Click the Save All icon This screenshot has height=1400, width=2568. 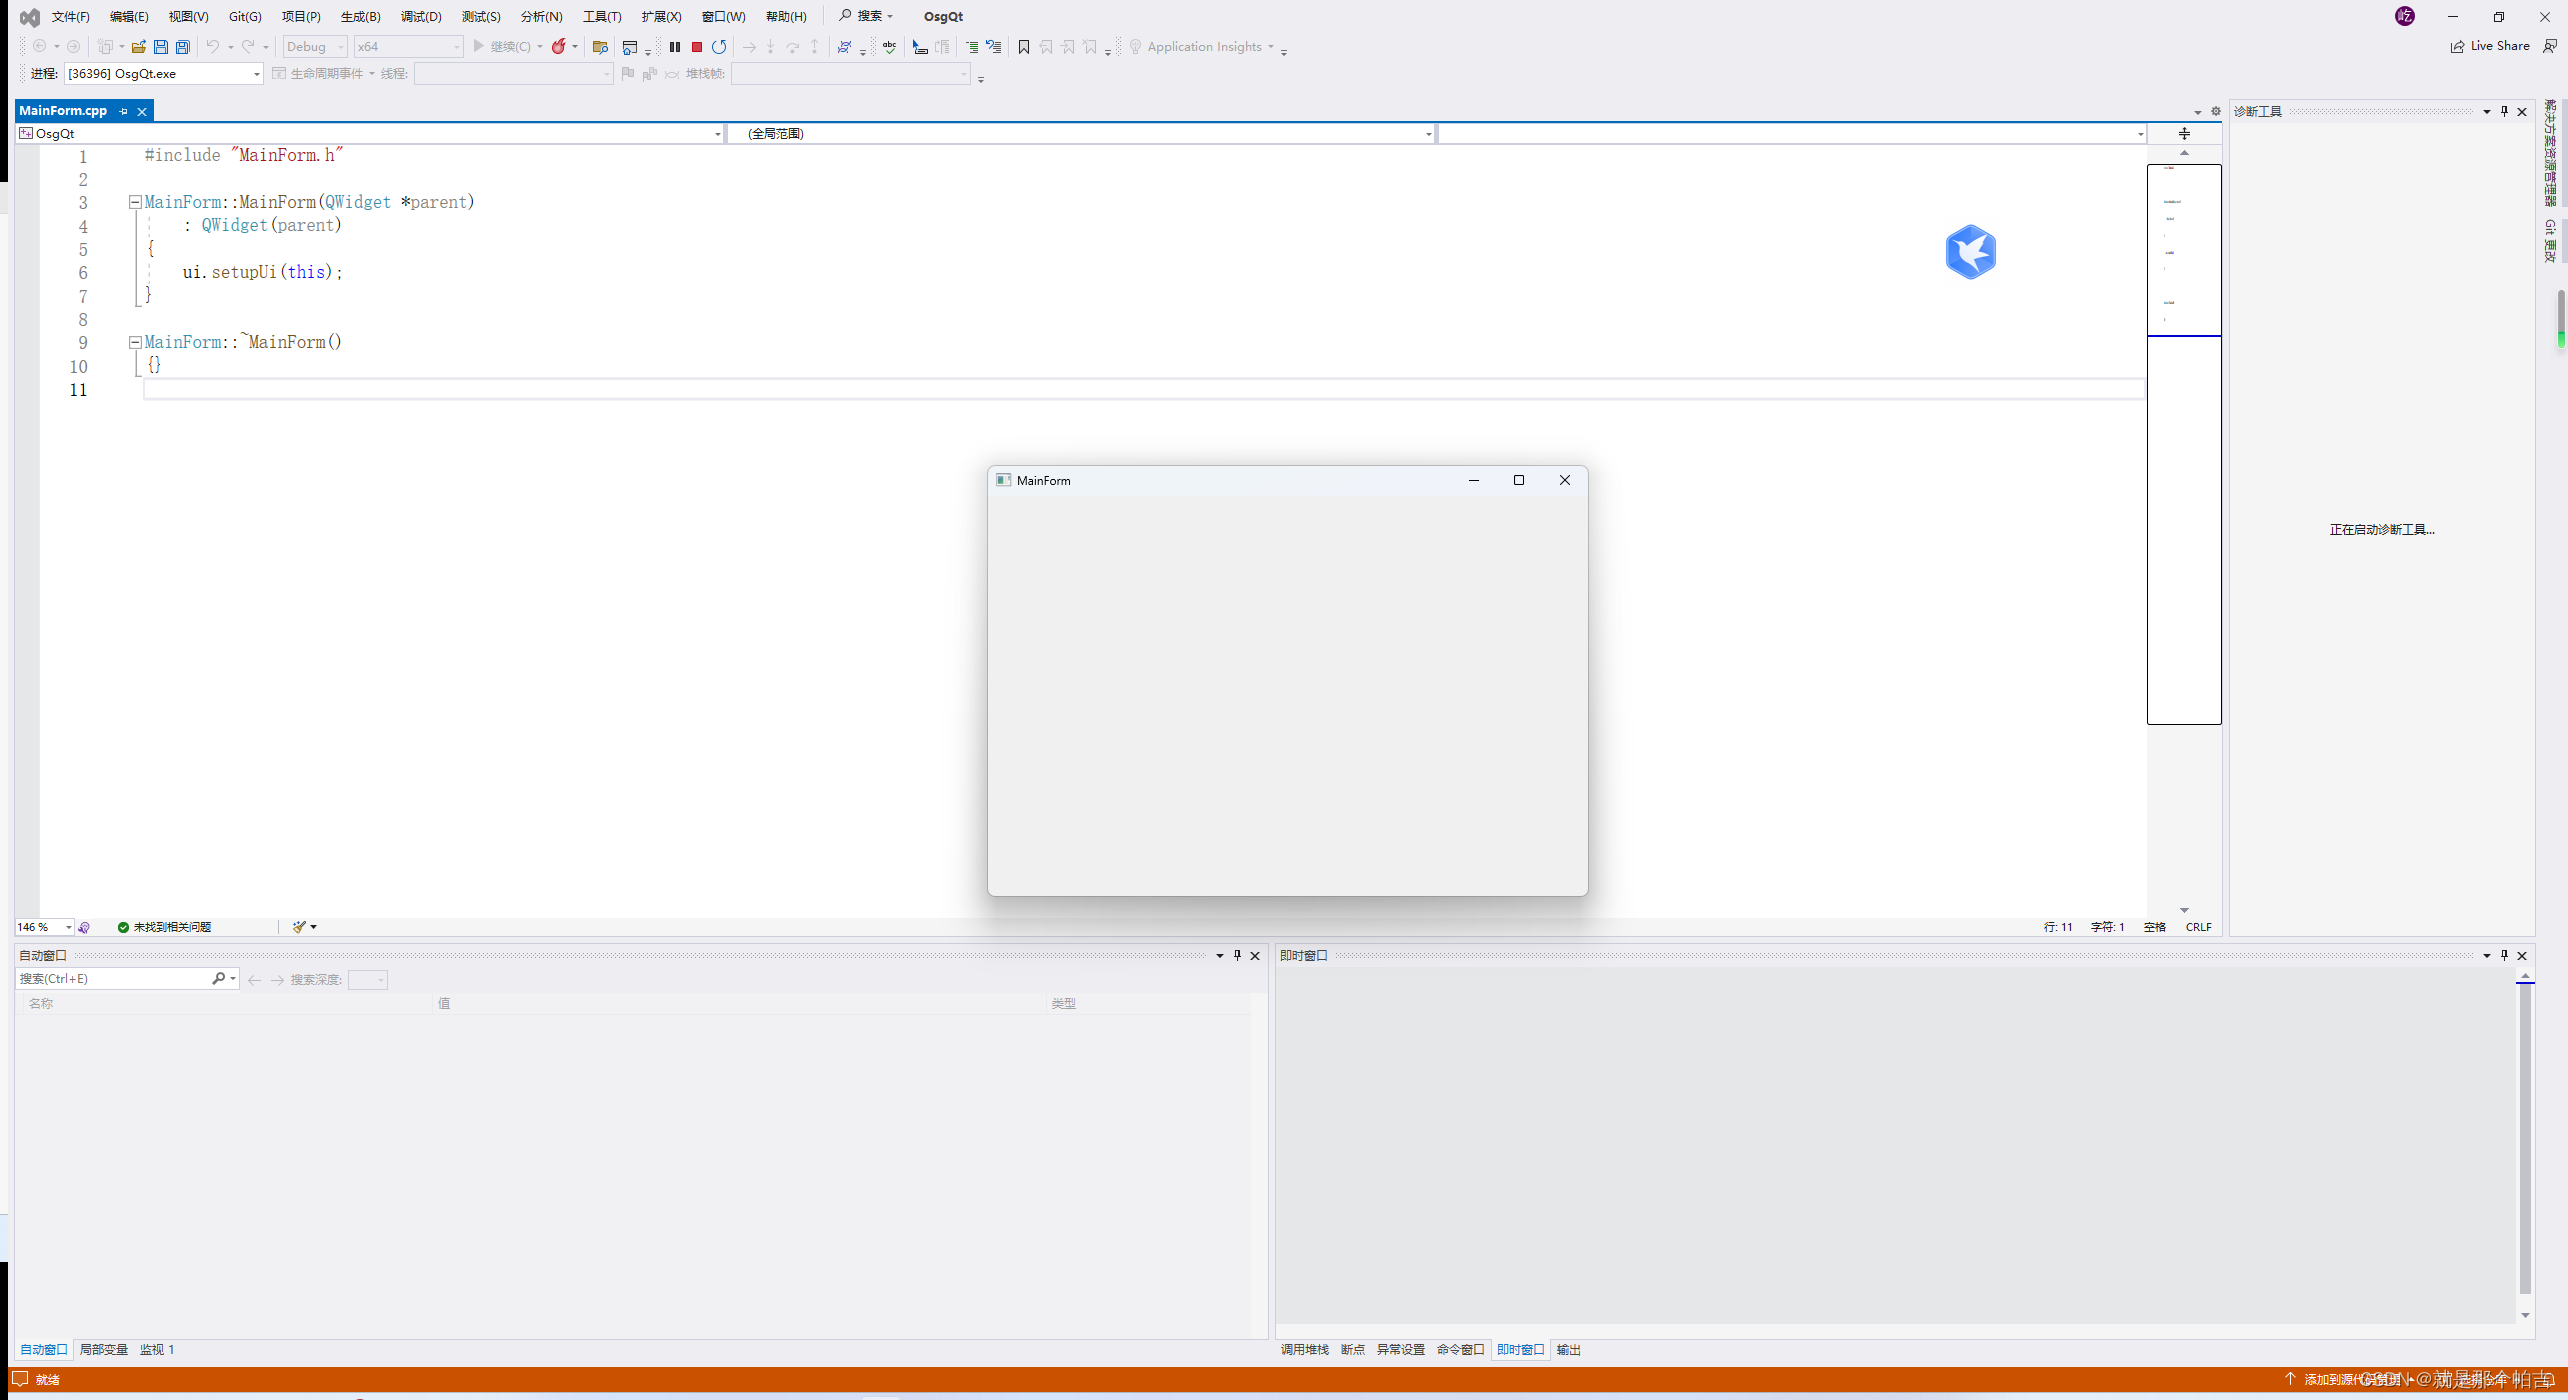[x=182, y=47]
